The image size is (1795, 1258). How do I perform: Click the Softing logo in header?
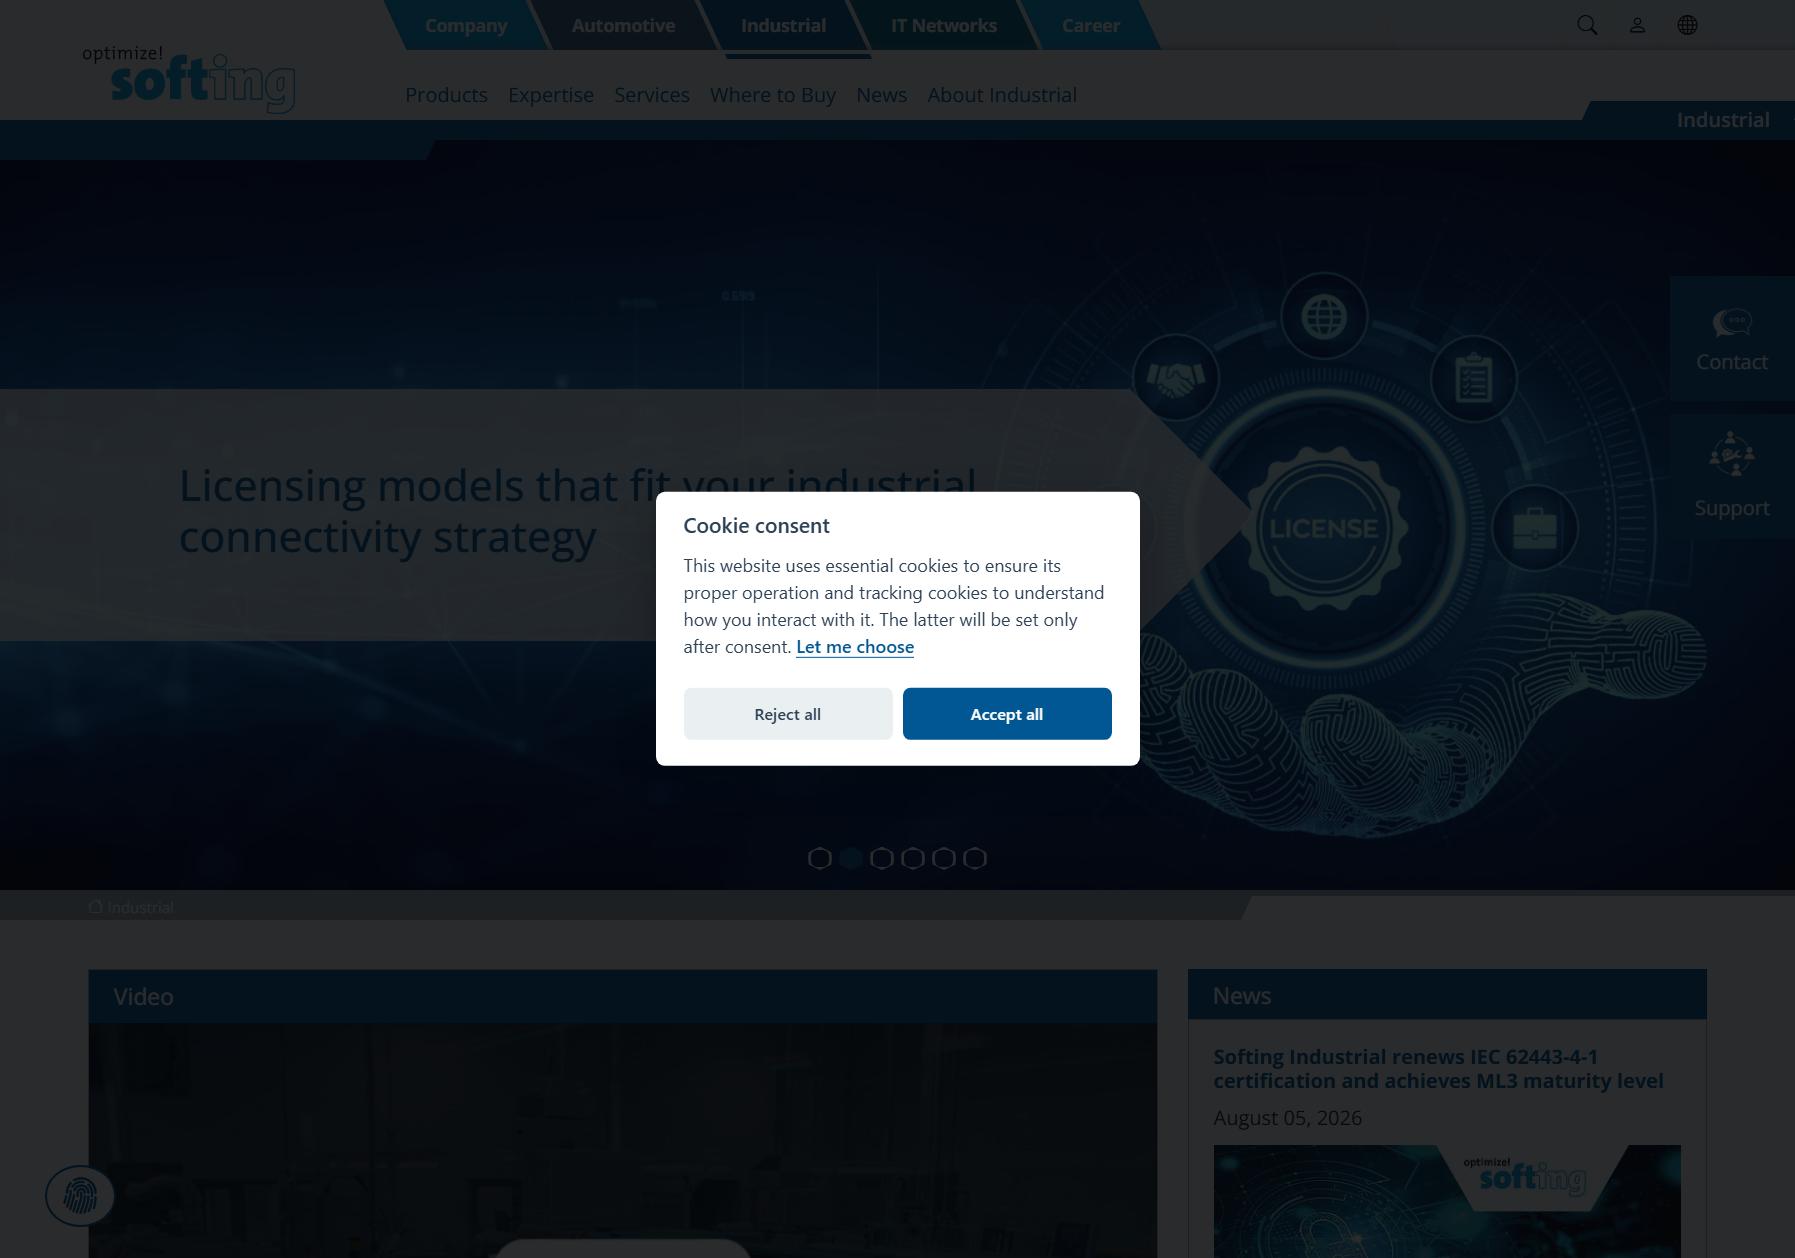point(189,79)
